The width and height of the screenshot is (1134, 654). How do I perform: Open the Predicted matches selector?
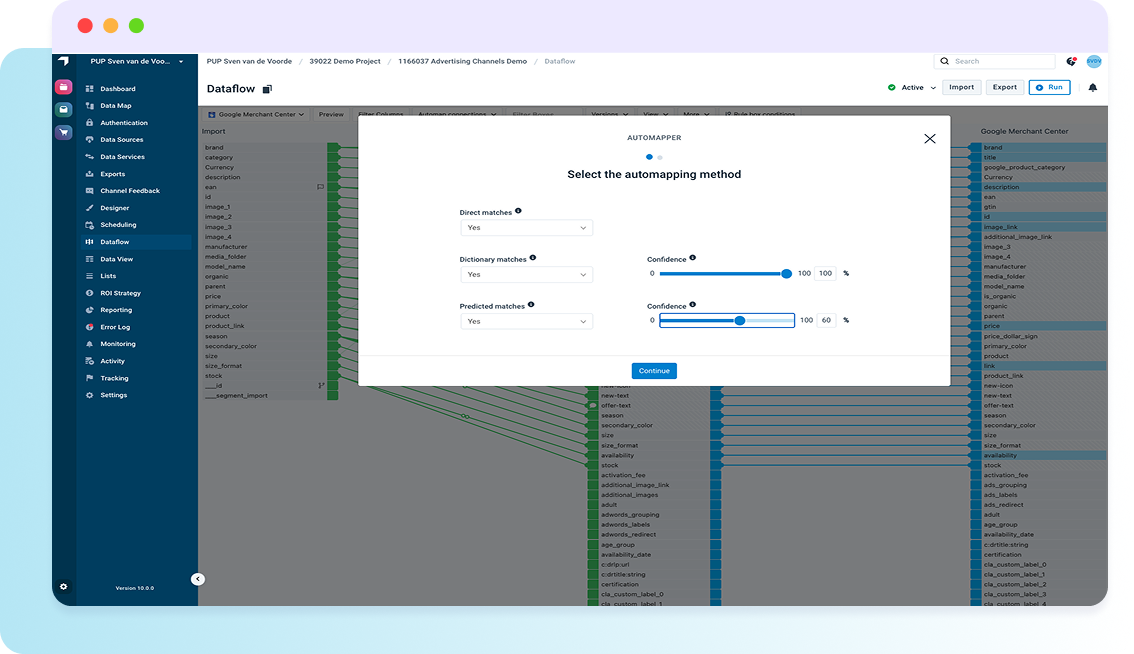point(526,321)
